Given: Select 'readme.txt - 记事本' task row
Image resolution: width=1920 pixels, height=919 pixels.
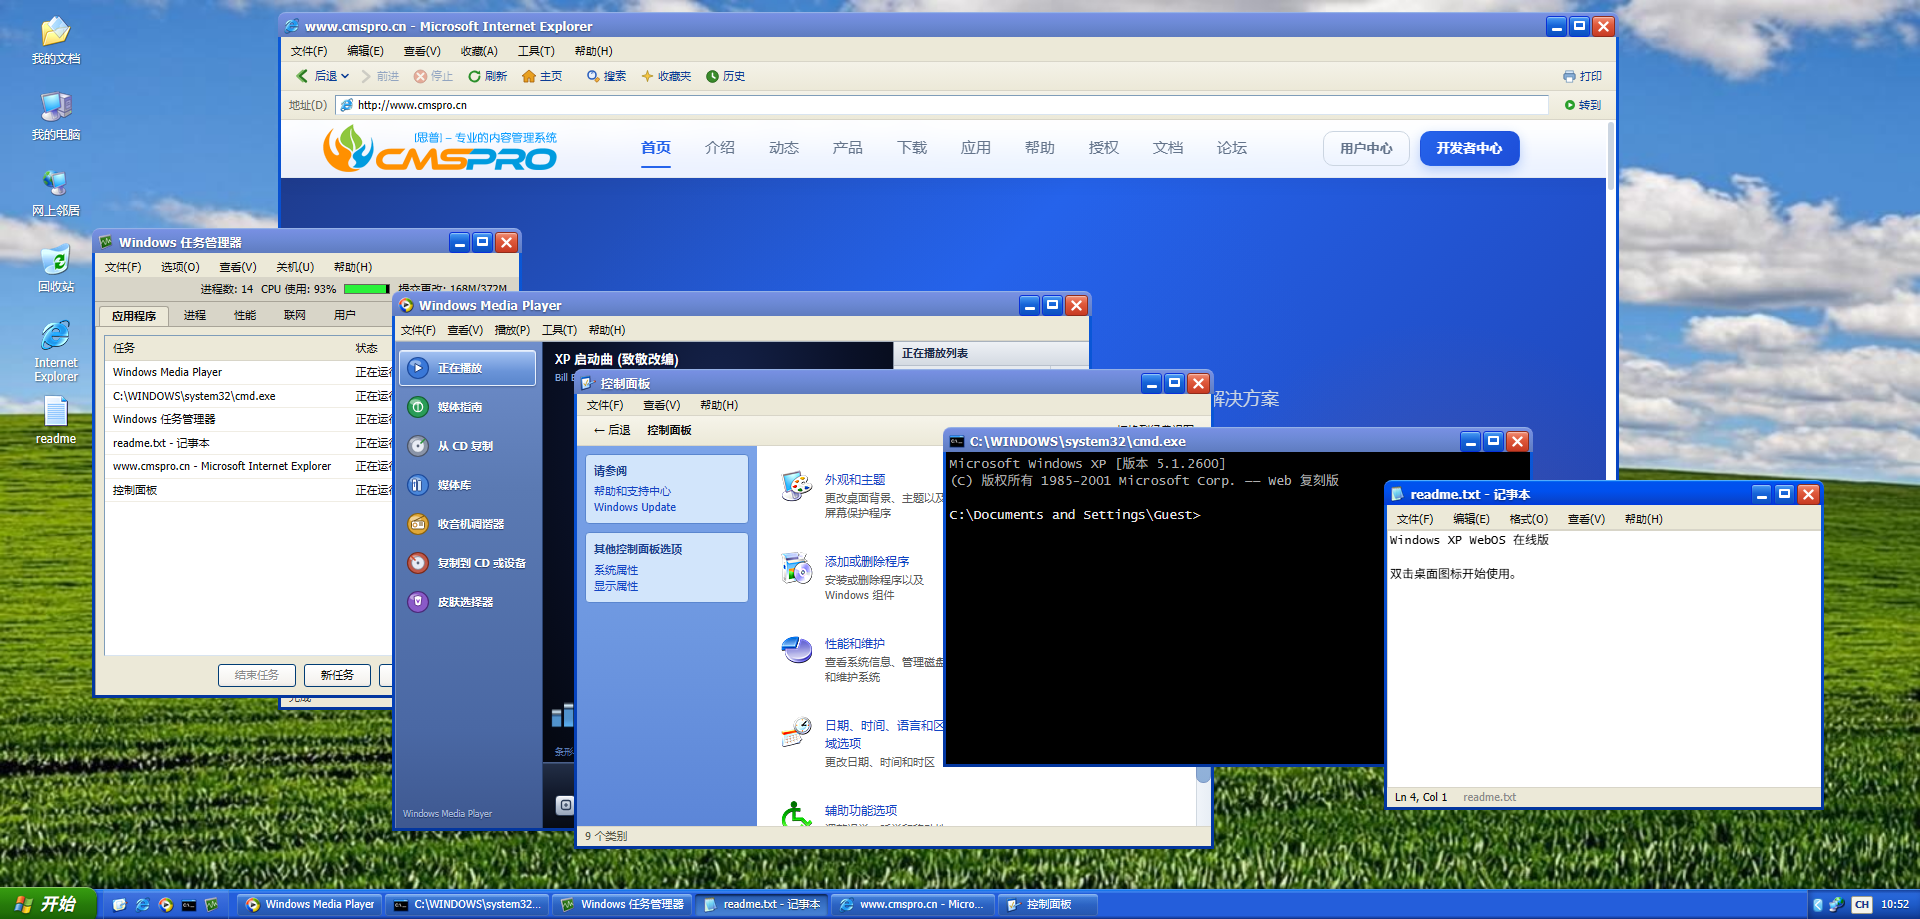Looking at the screenshot, I should tap(248, 443).
